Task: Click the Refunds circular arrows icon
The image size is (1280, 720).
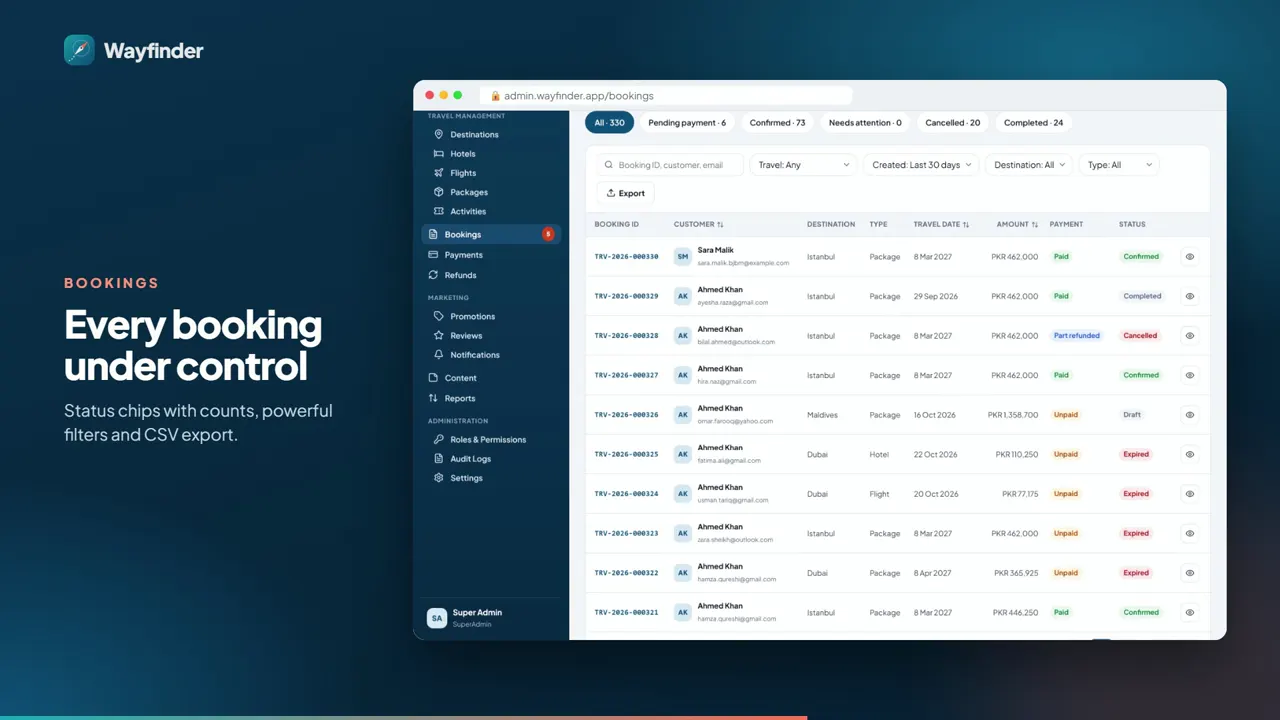Action: [x=433, y=275]
